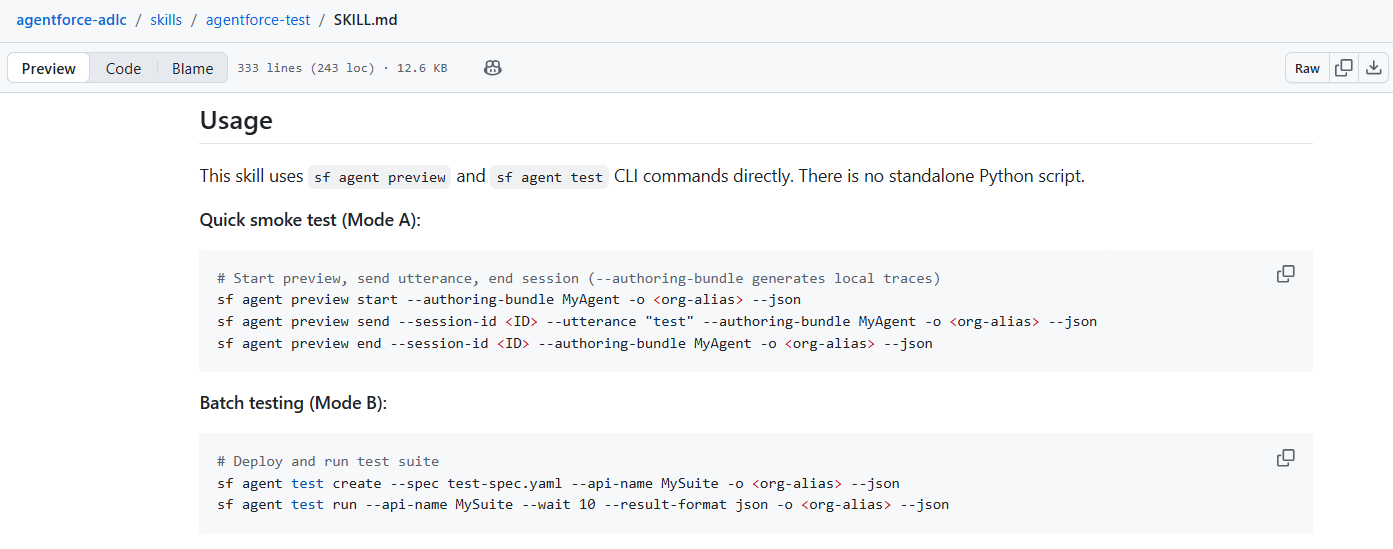This screenshot has width=1393, height=549.
Task: Switch to the Preview tab
Action: (x=49, y=68)
